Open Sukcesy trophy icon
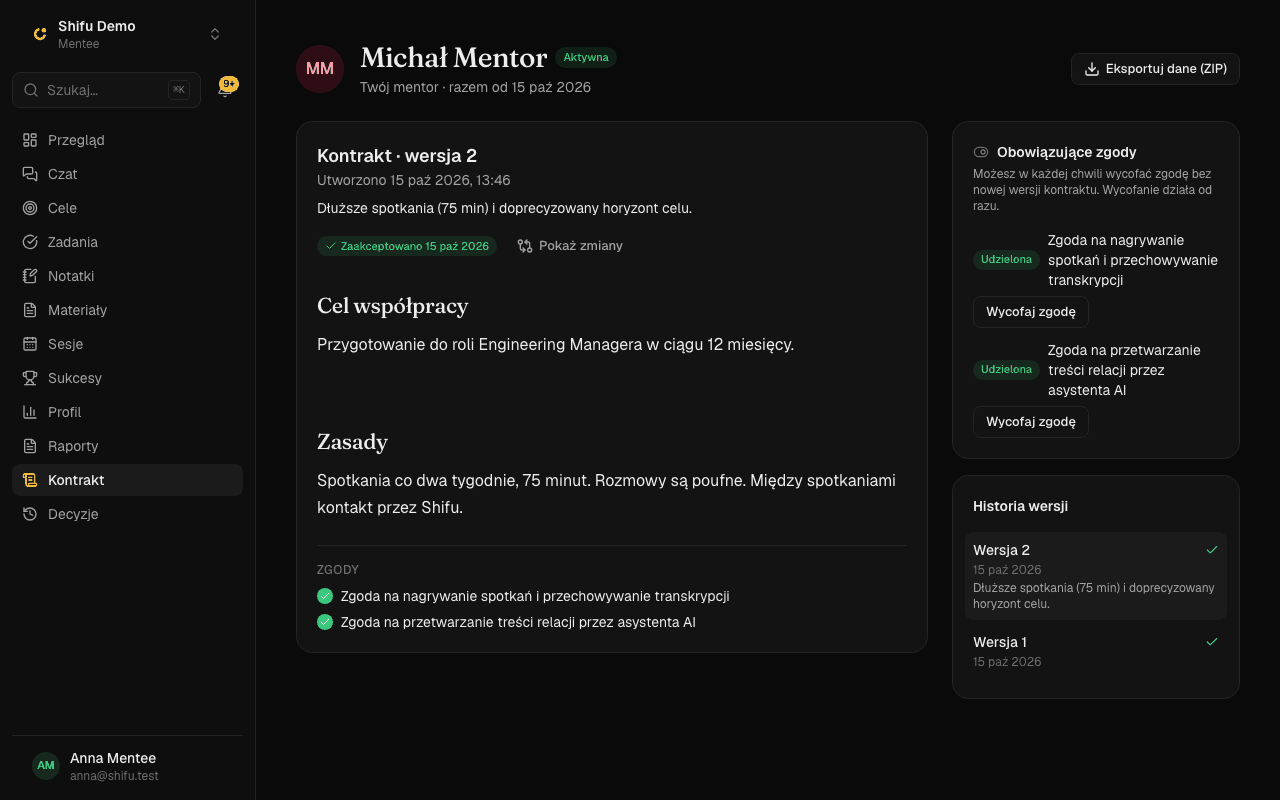 pyautogui.click(x=30, y=378)
